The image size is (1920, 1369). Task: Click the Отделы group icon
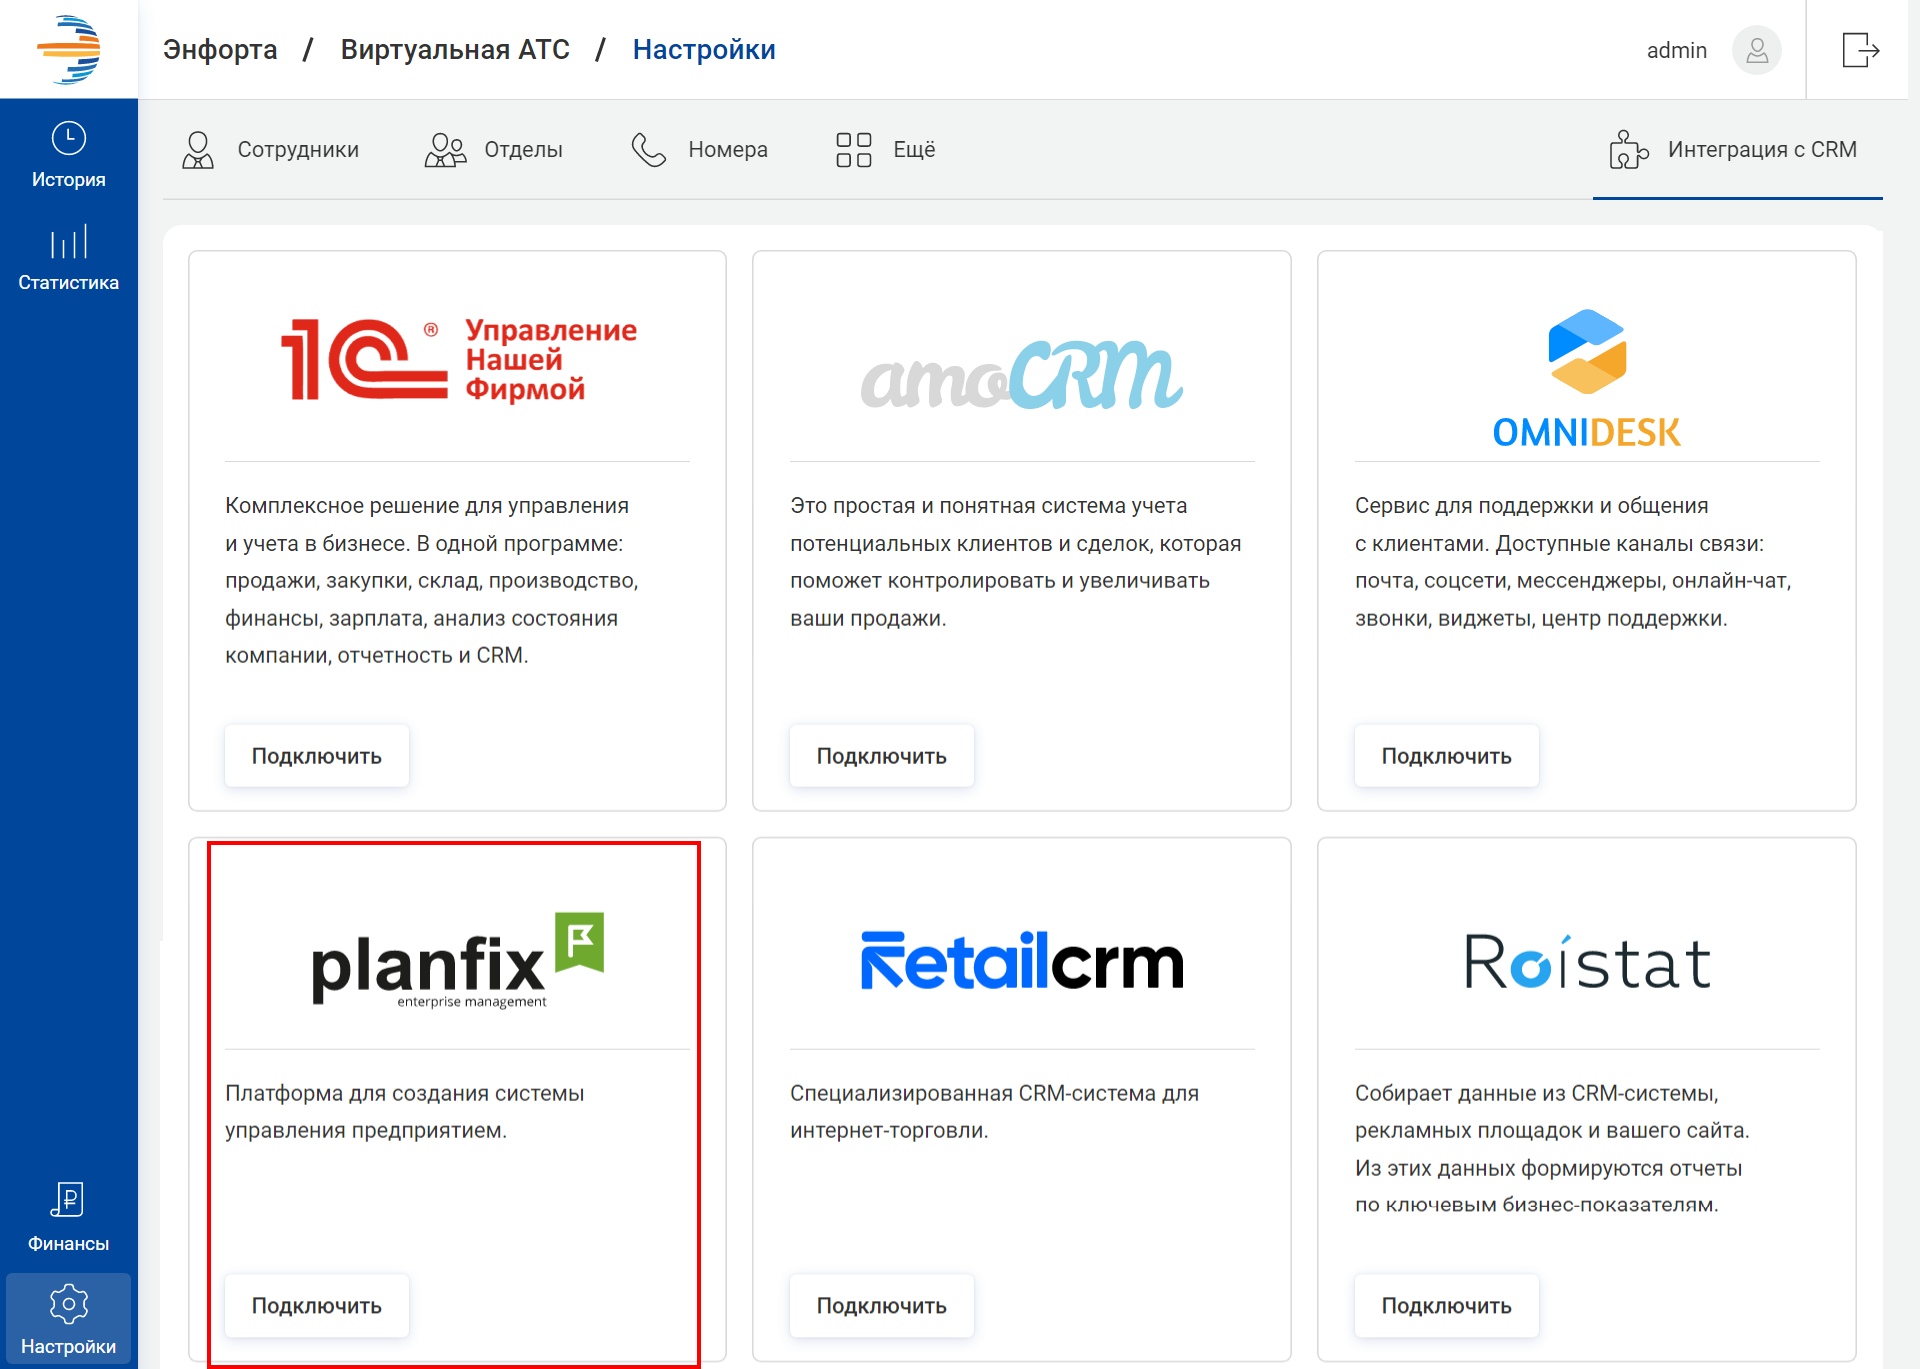[x=445, y=150]
